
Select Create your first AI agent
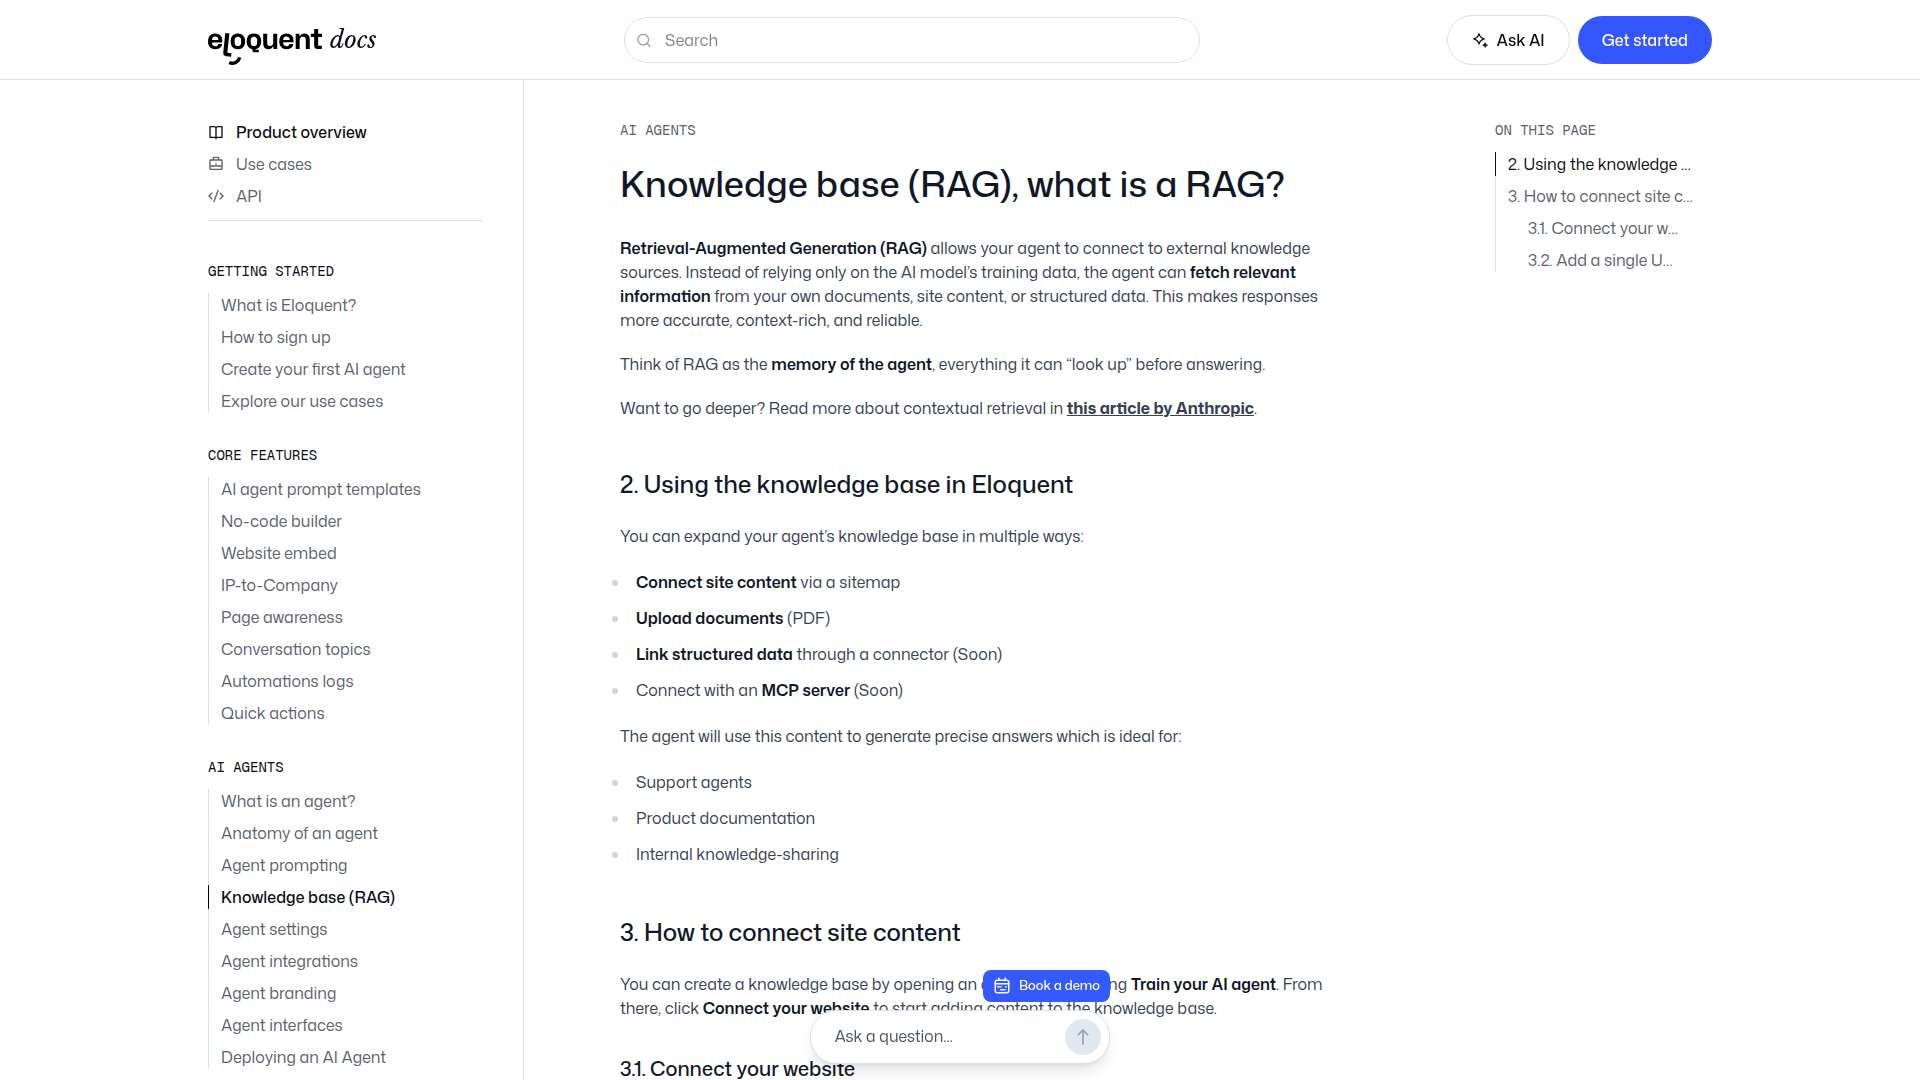coord(313,369)
